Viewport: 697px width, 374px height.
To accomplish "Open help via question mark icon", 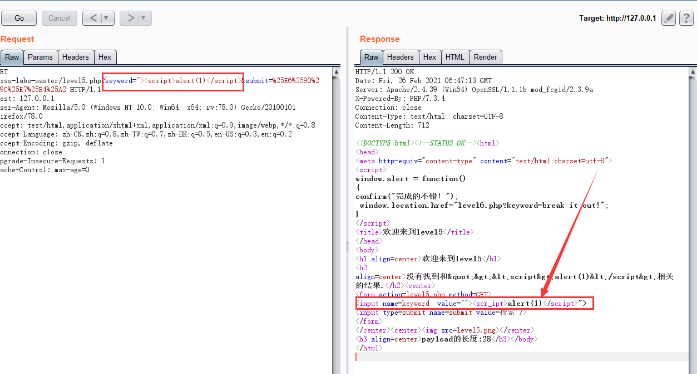I will pyautogui.click(x=686, y=18).
